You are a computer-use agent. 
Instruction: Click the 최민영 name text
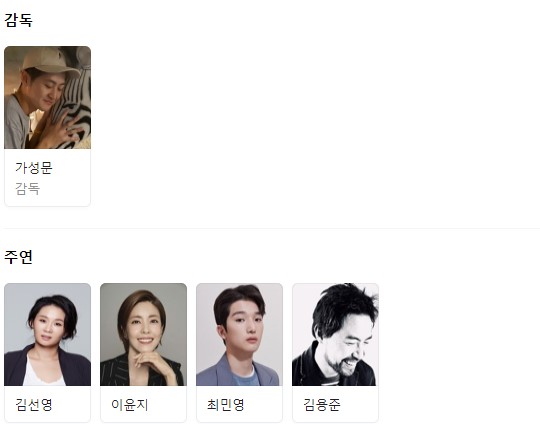[x=226, y=405]
